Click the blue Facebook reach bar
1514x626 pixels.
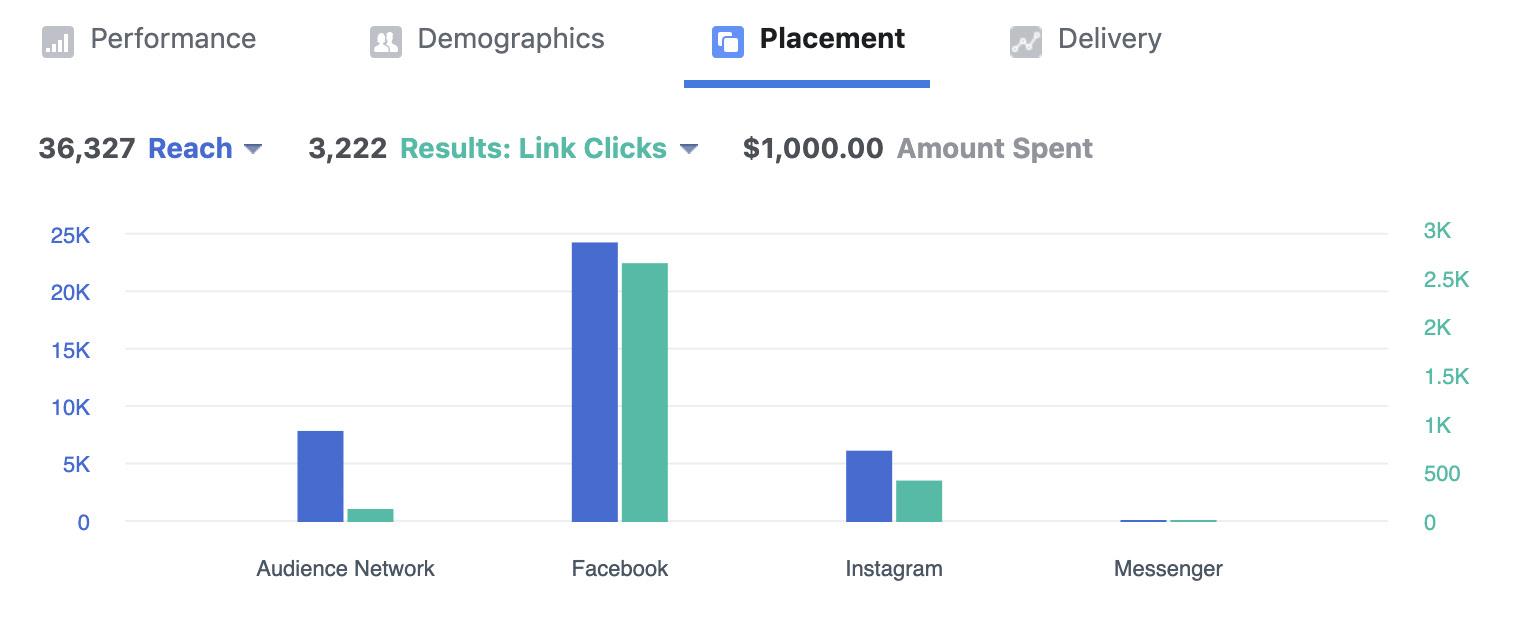(x=595, y=382)
